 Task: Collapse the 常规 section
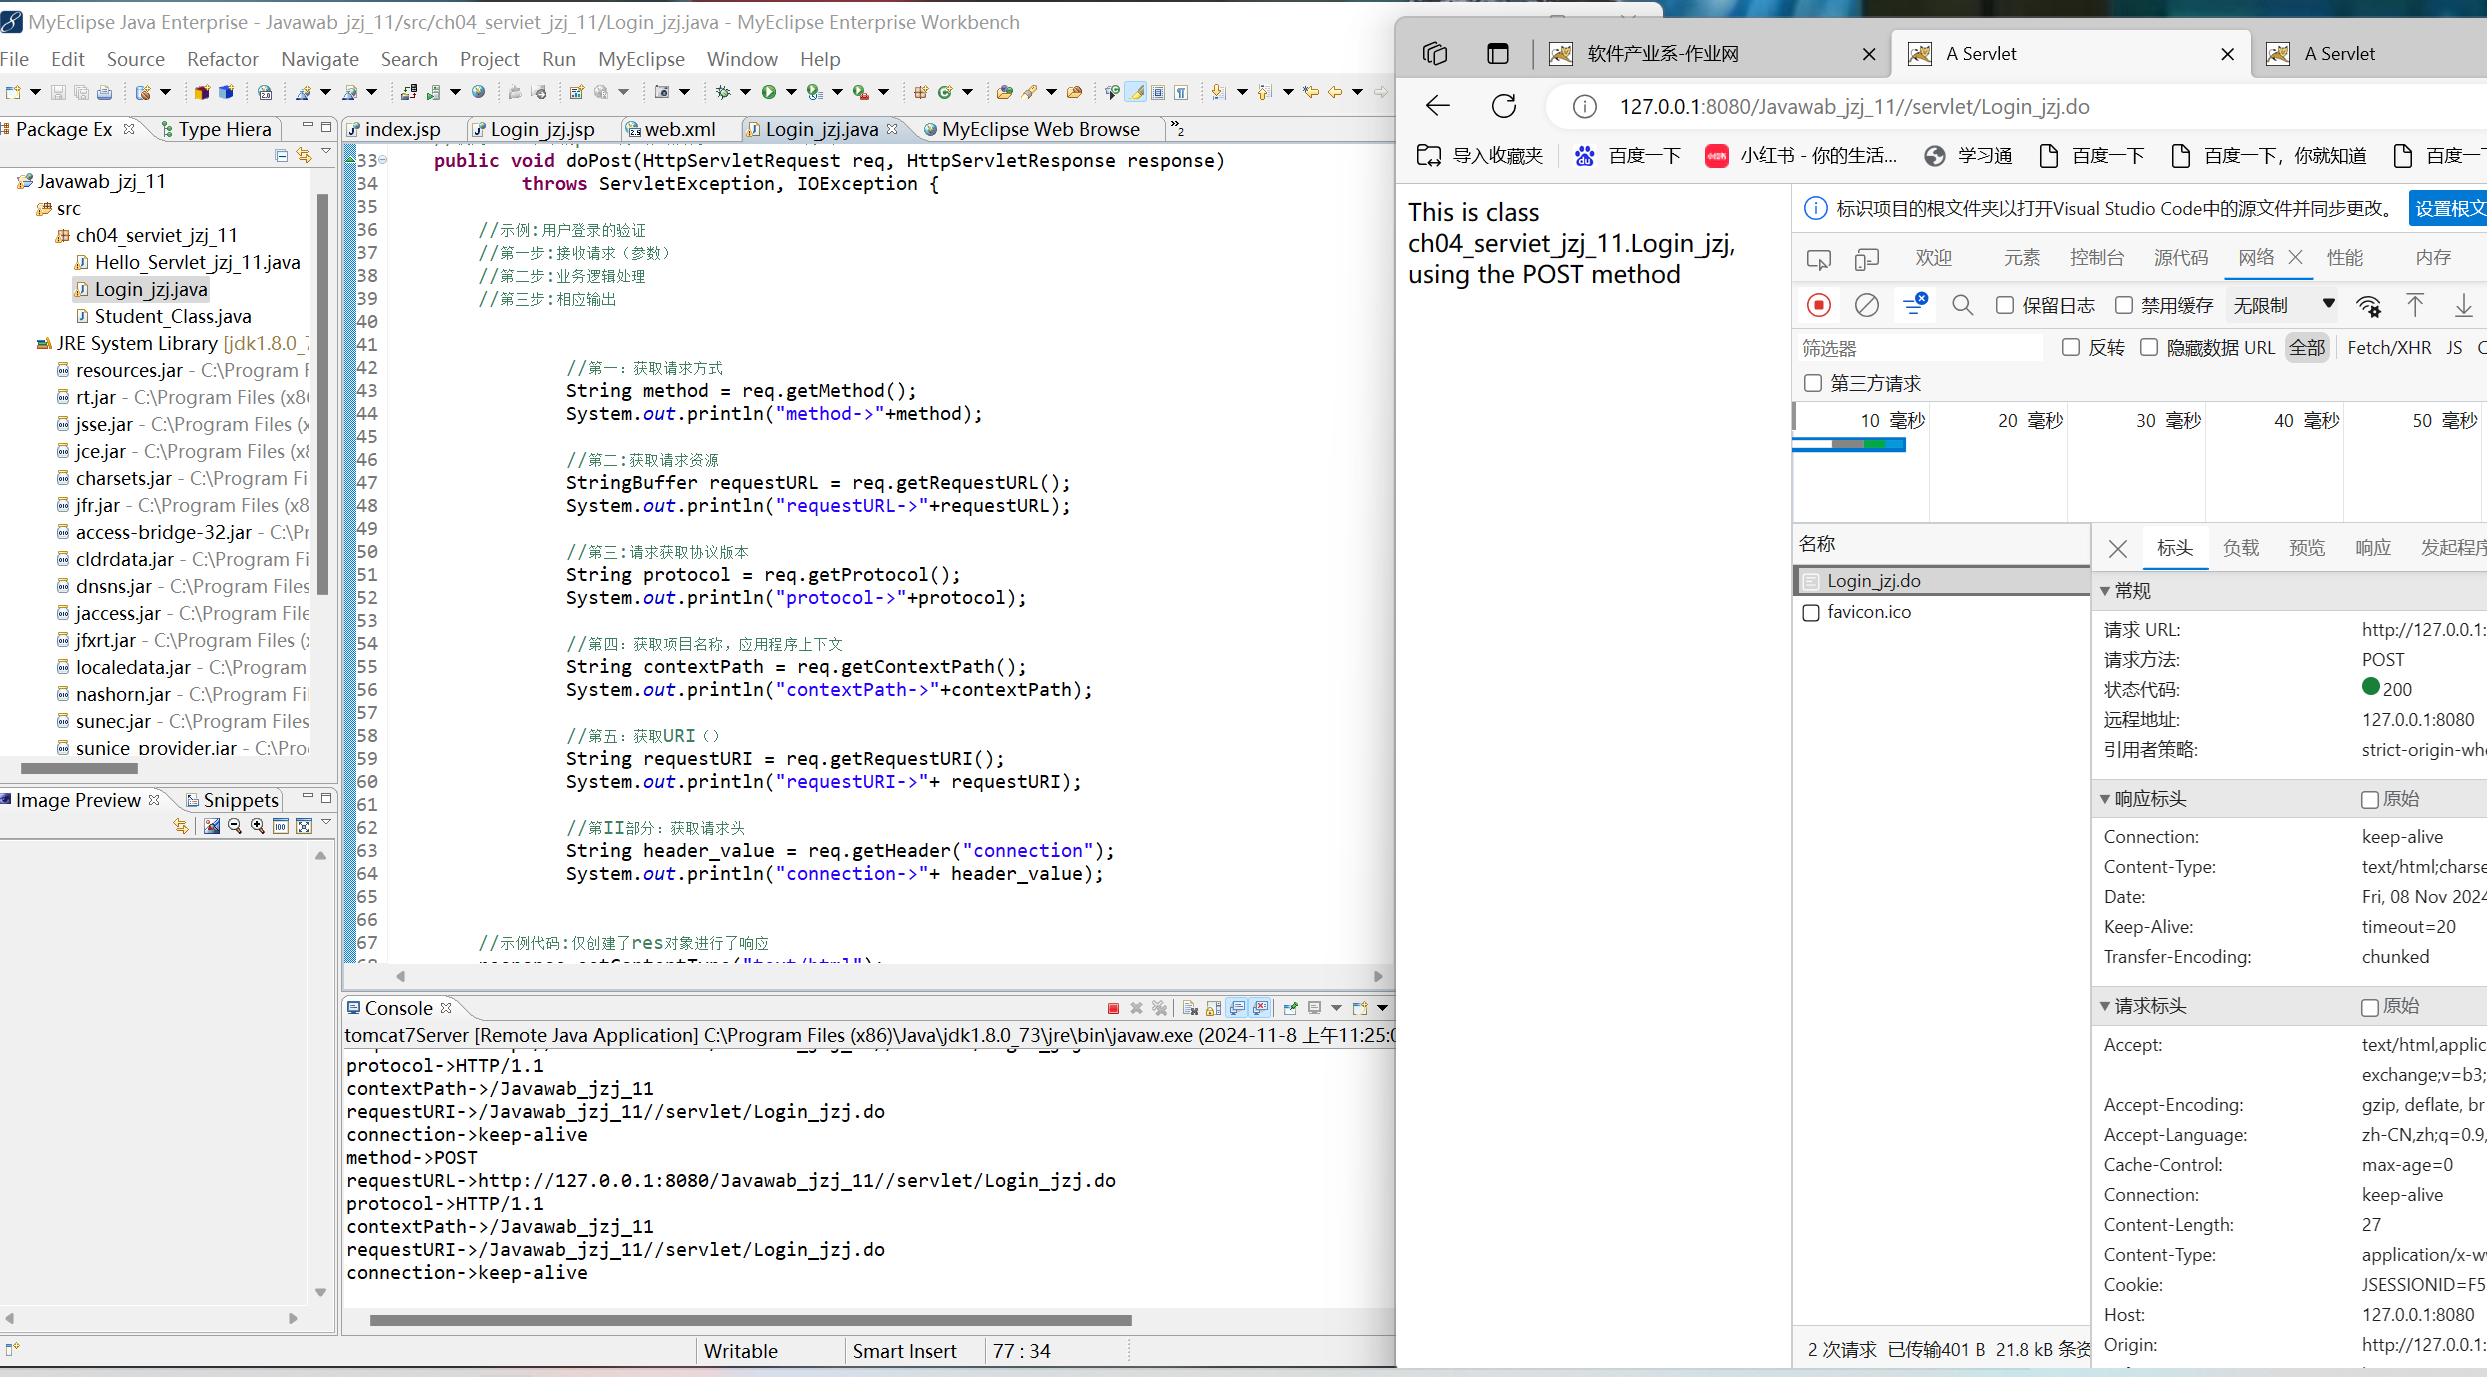pyautogui.click(x=2105, y=591)
